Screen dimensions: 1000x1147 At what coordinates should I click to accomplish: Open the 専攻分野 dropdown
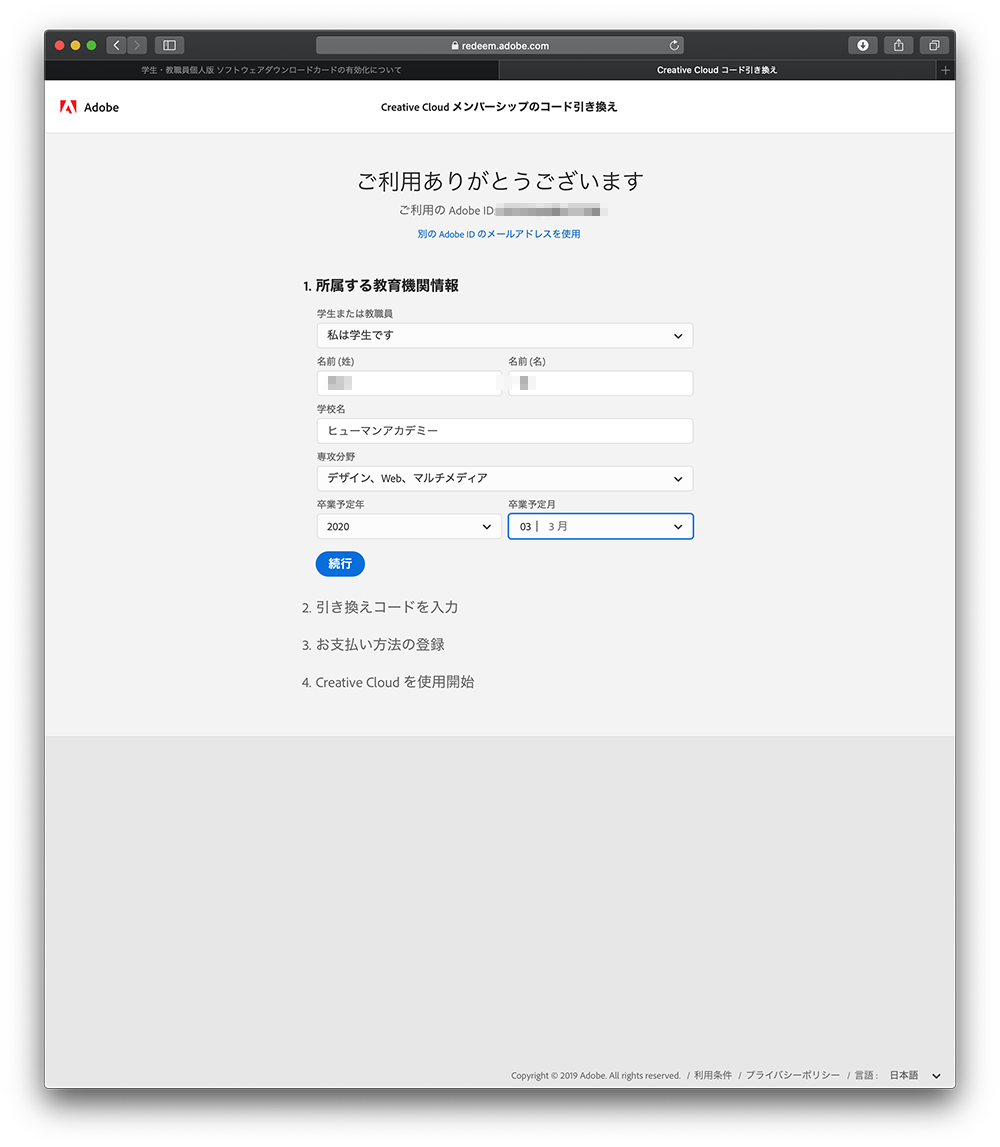pos(505,478)
